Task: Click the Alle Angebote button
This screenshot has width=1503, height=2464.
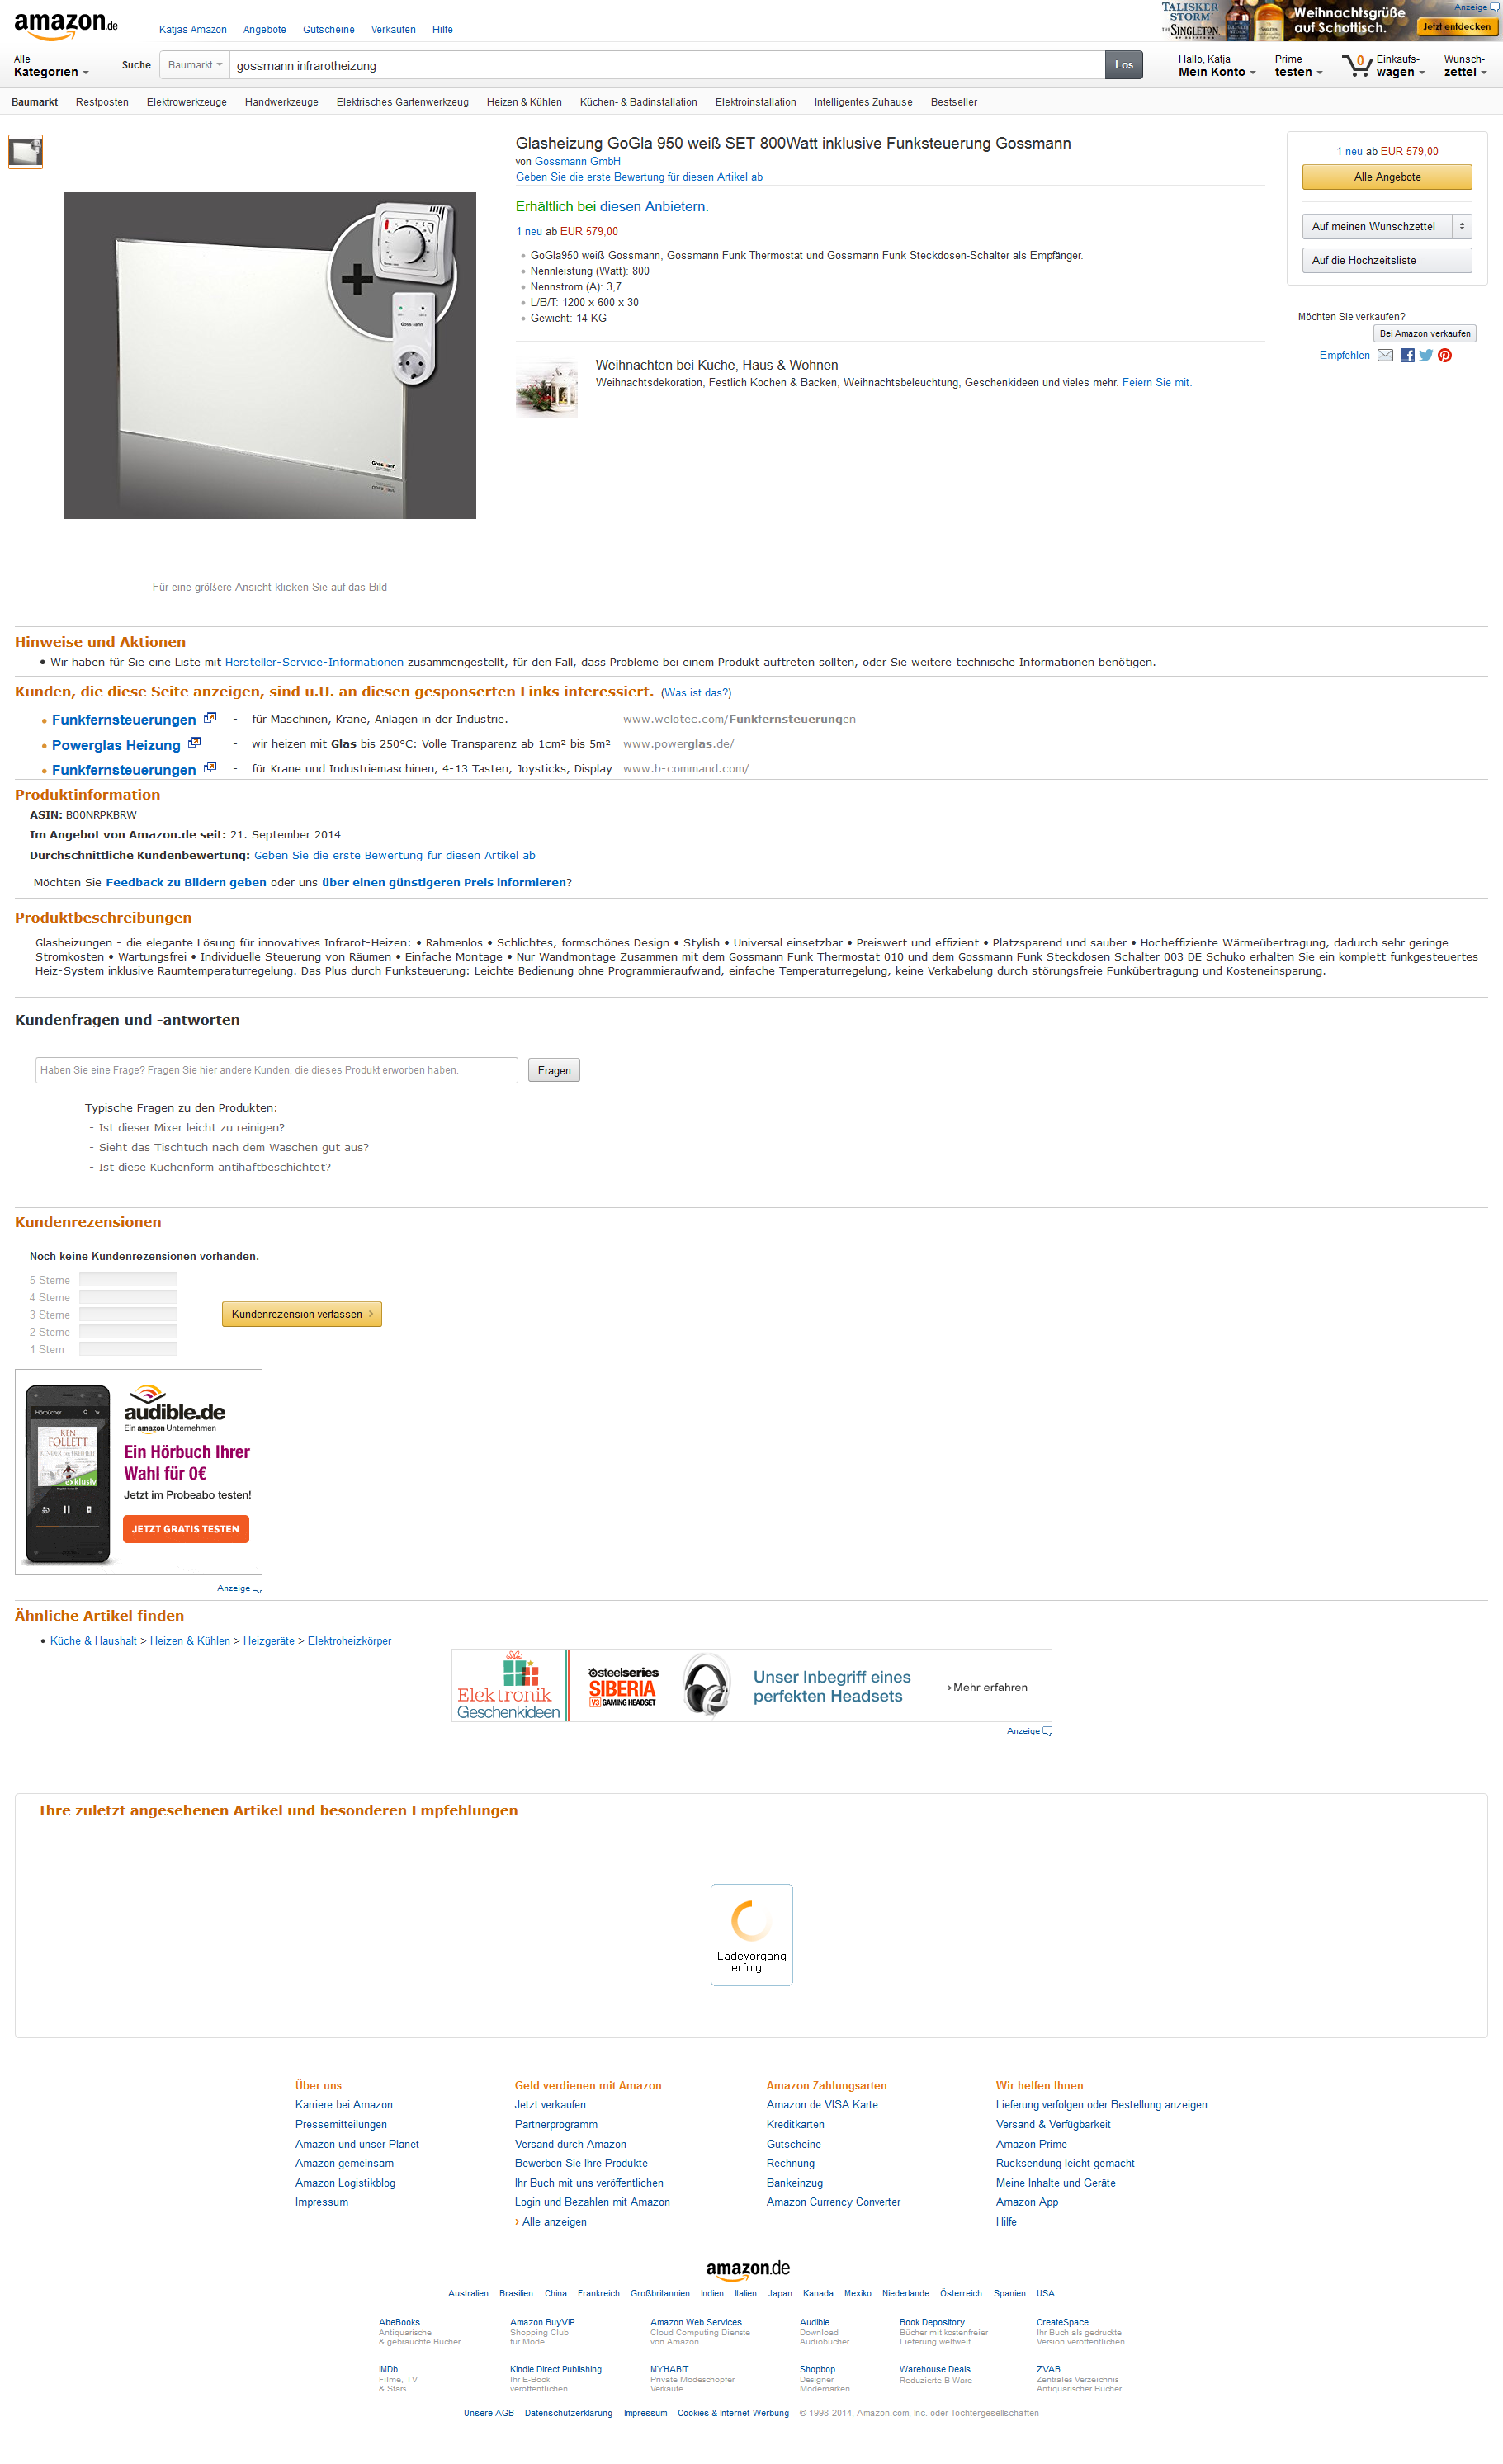Action: pos(1386,177)
